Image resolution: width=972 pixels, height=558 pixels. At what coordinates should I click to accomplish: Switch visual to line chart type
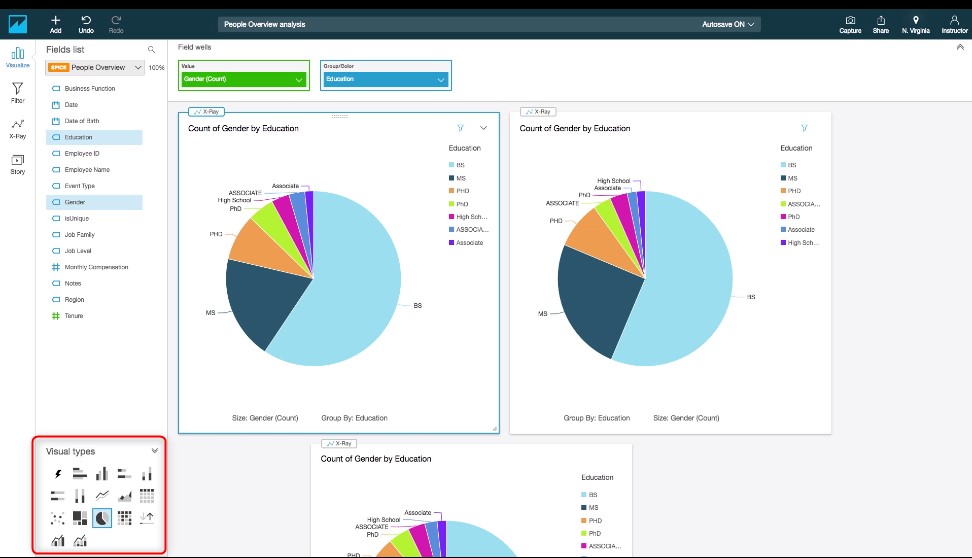tap(102, 495)
